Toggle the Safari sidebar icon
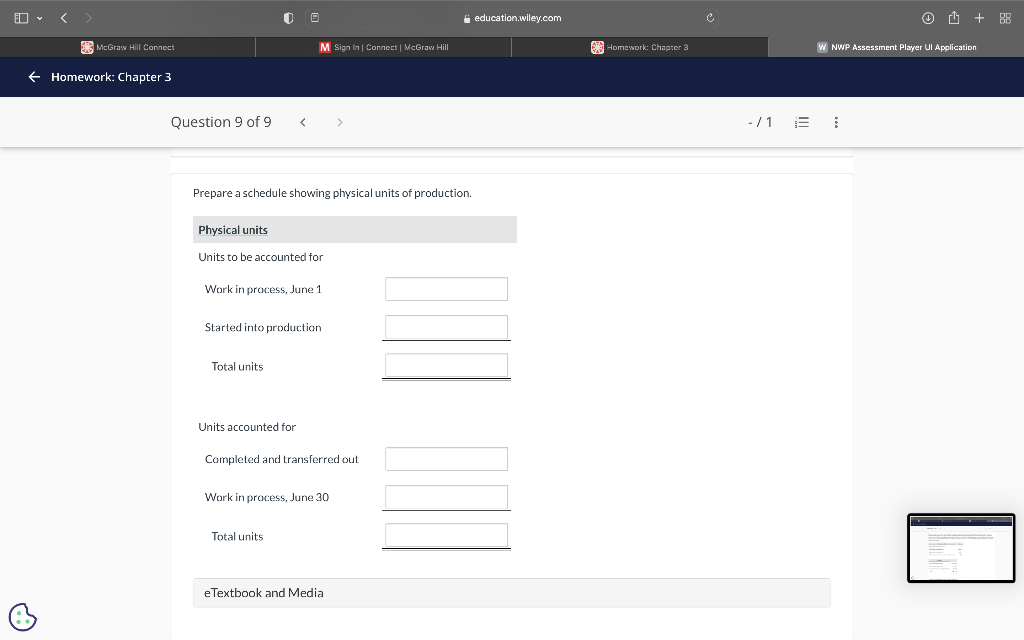This screenshot has width=1024, height=640. pyautogui.click(x=21, y=18)
